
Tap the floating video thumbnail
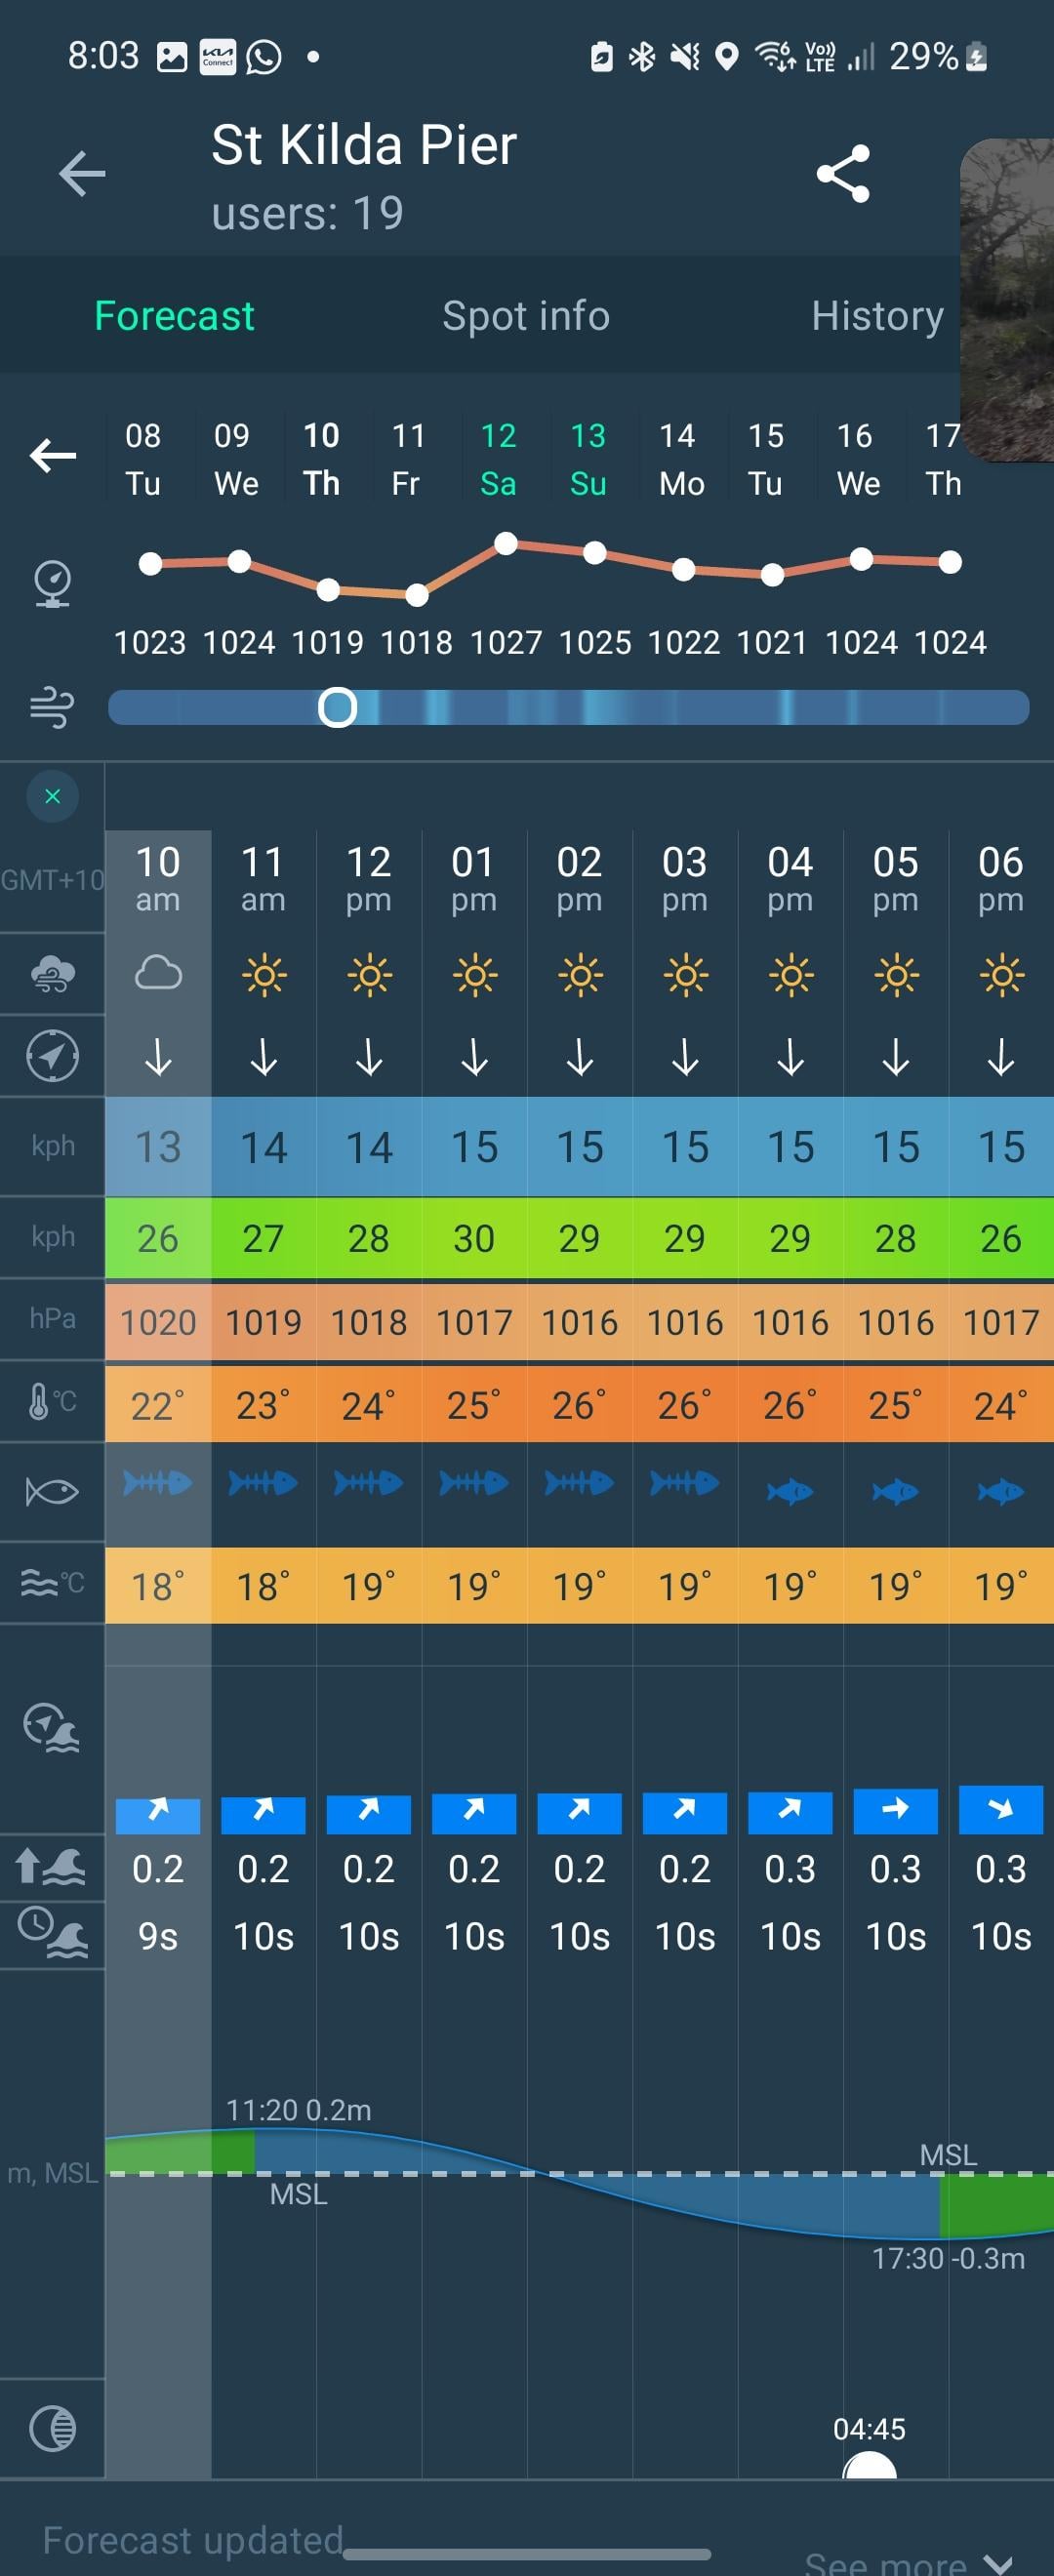coord(1008,300)
